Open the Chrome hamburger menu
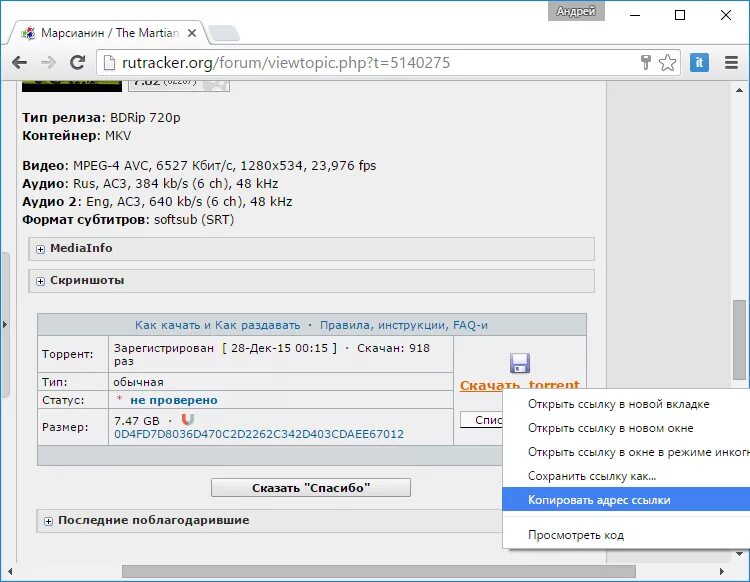The image size is (750, 582). coord(731,63)
